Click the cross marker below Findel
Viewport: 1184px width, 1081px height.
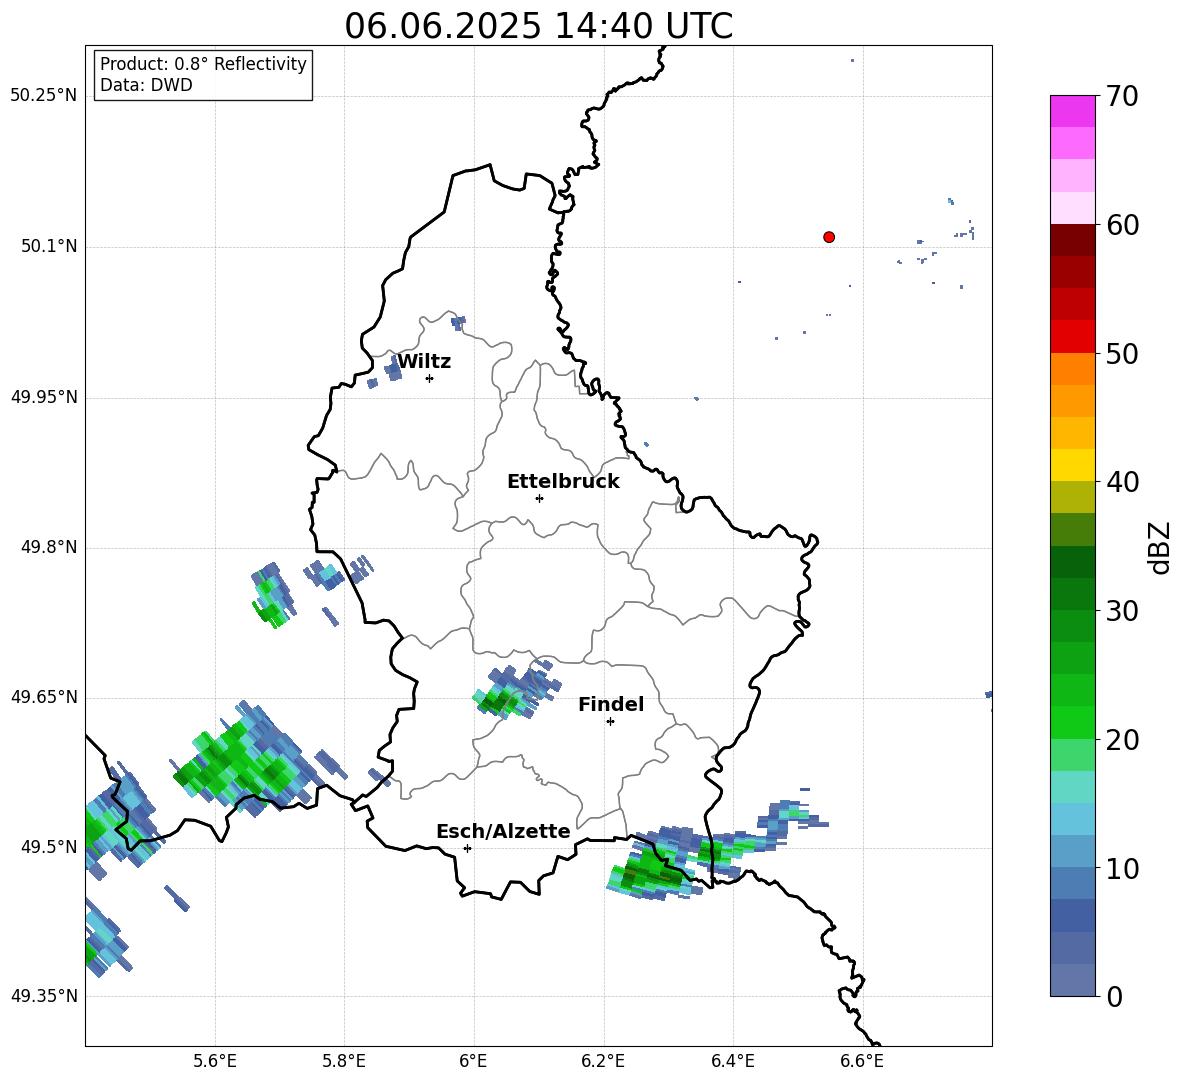coord(610,722)
